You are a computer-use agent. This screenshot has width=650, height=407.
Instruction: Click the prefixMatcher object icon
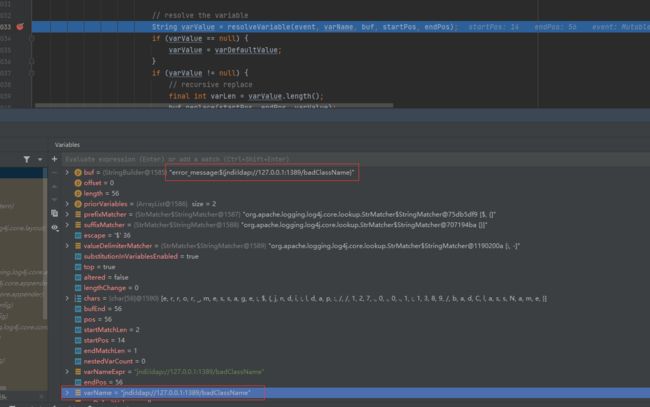[78, 214]
